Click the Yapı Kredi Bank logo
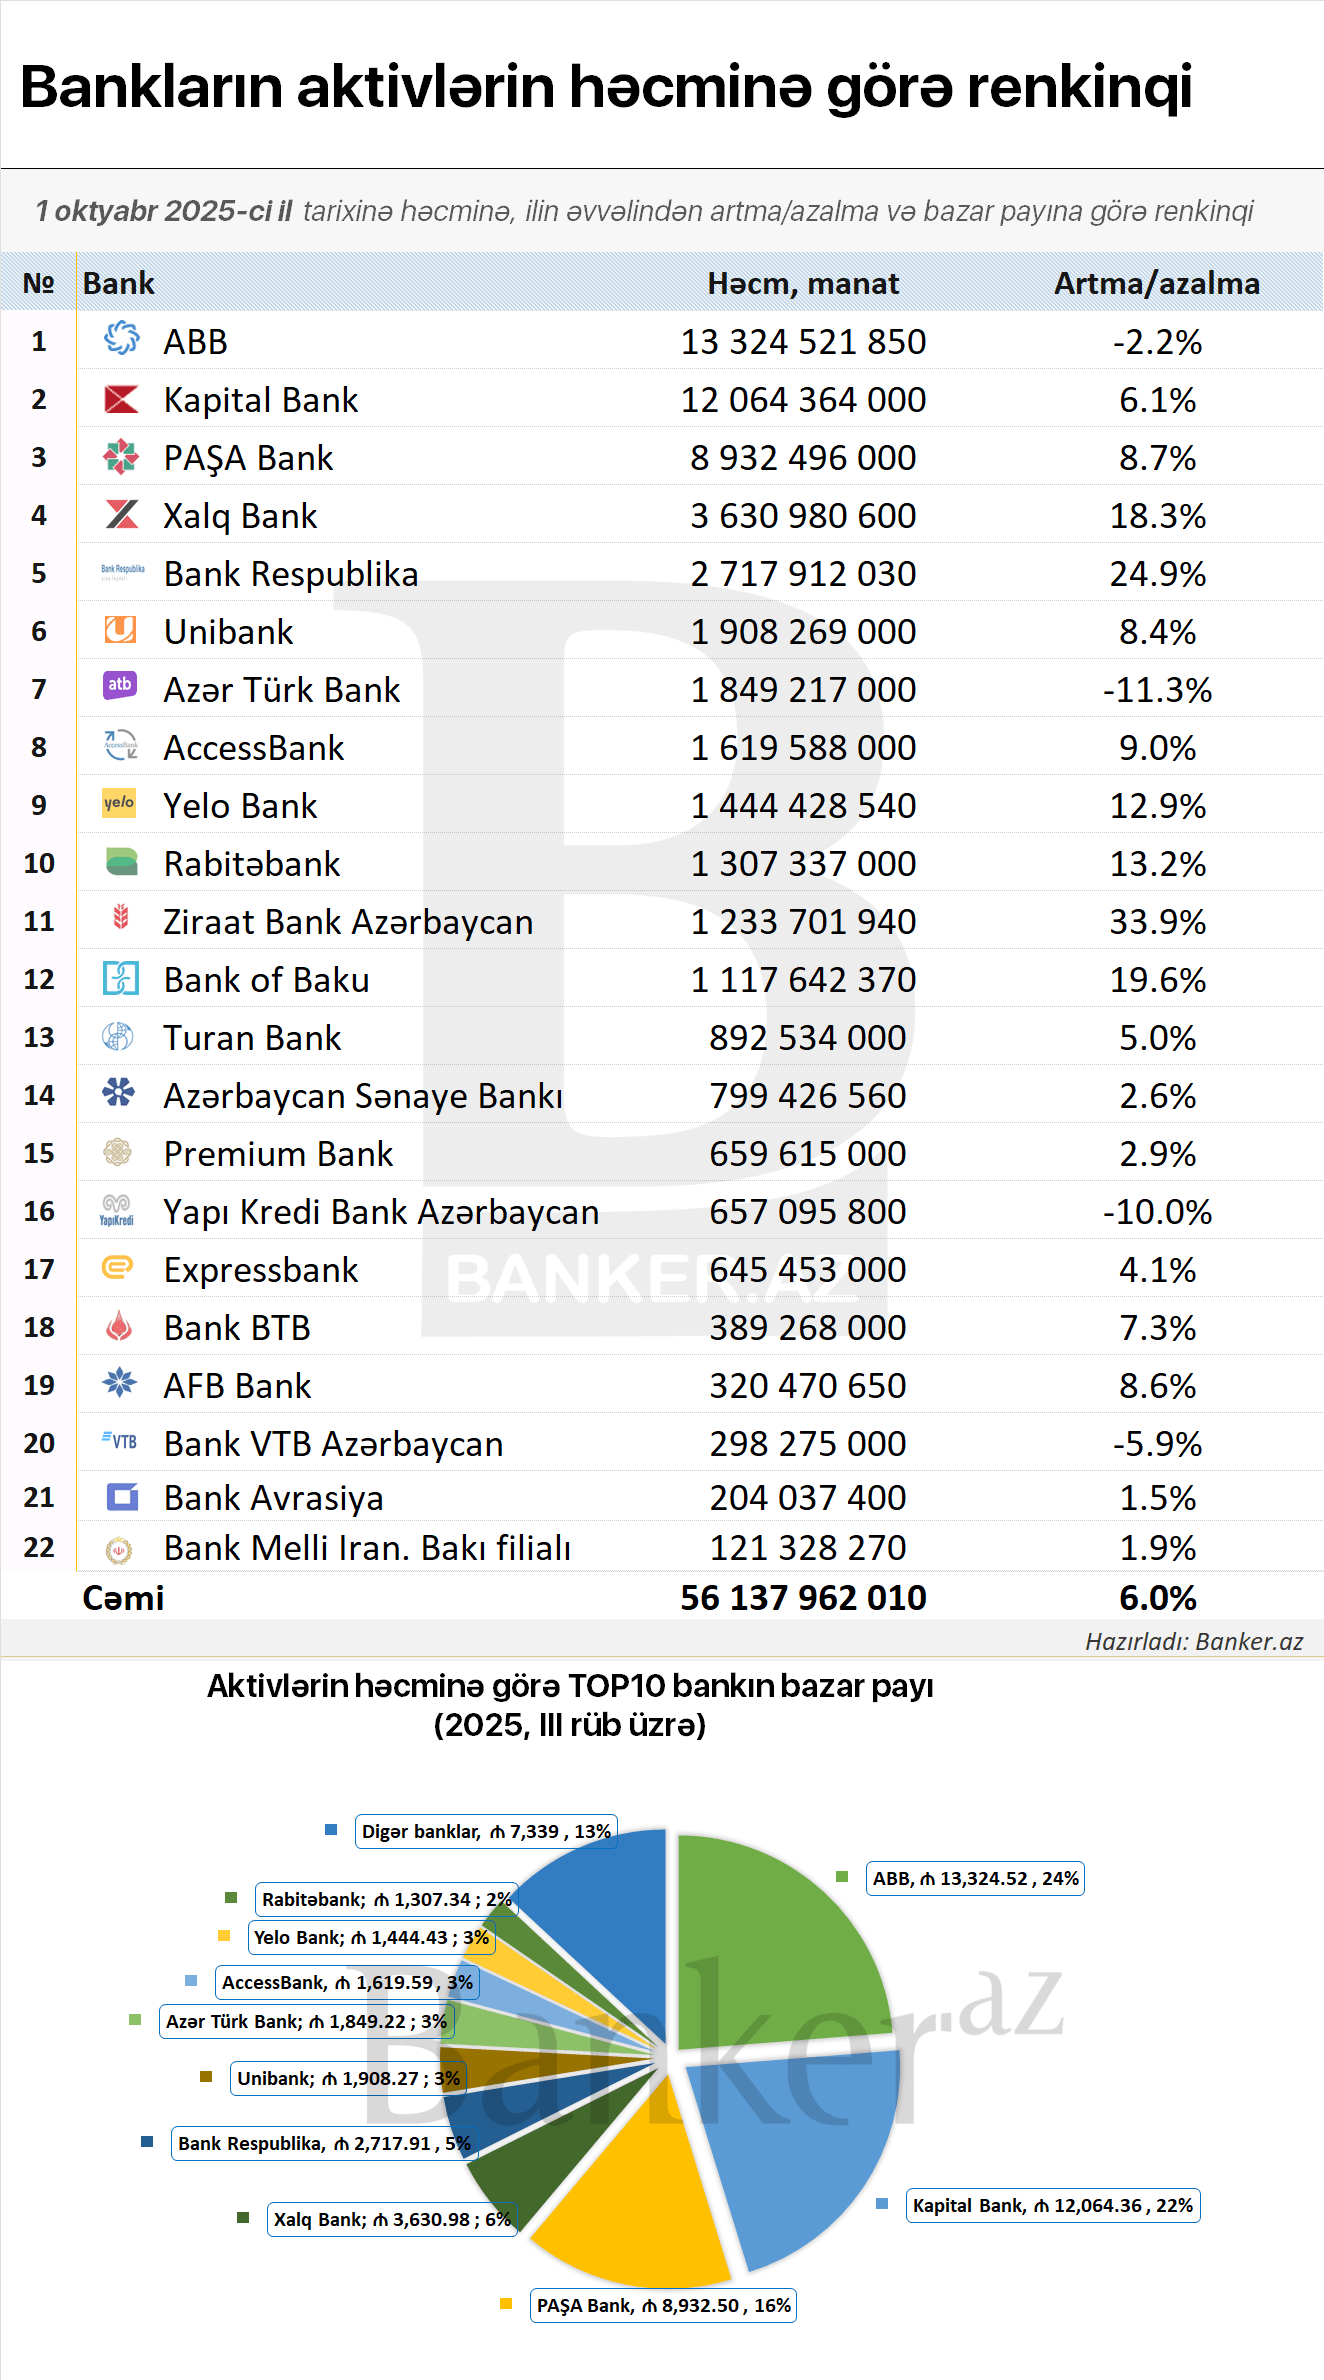 click(x=117, y=1210)
